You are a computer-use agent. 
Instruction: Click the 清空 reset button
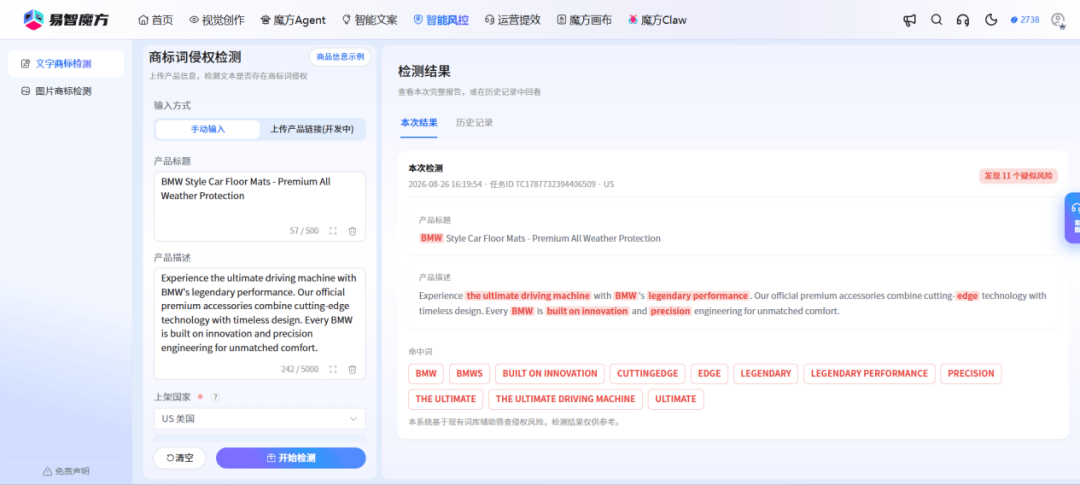pos(179,458)
